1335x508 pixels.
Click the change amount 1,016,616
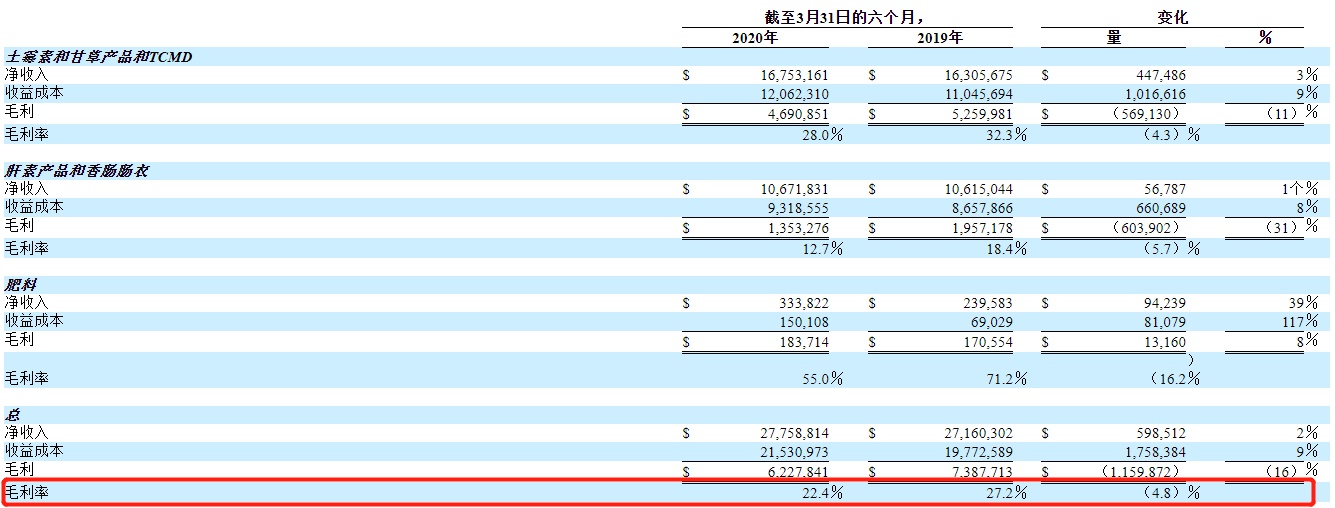point(1154,93)
